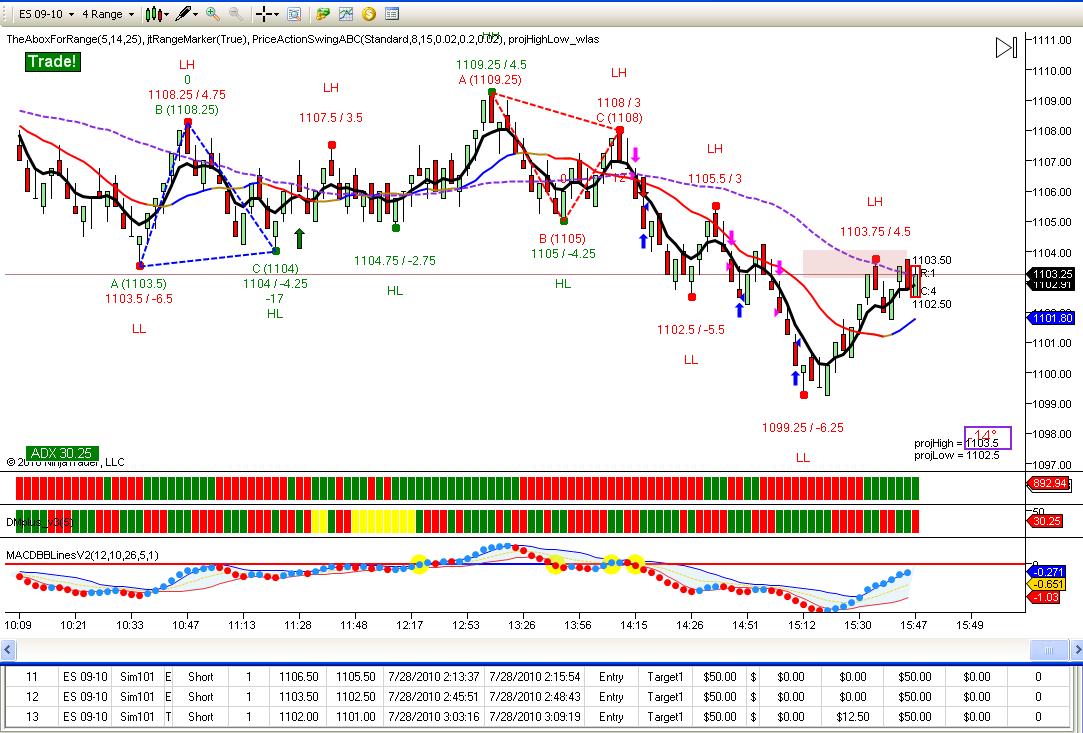Click entry price 1106.50 cell
Image resolution: width=1083 pixels, height=733 pixels.
298,677
